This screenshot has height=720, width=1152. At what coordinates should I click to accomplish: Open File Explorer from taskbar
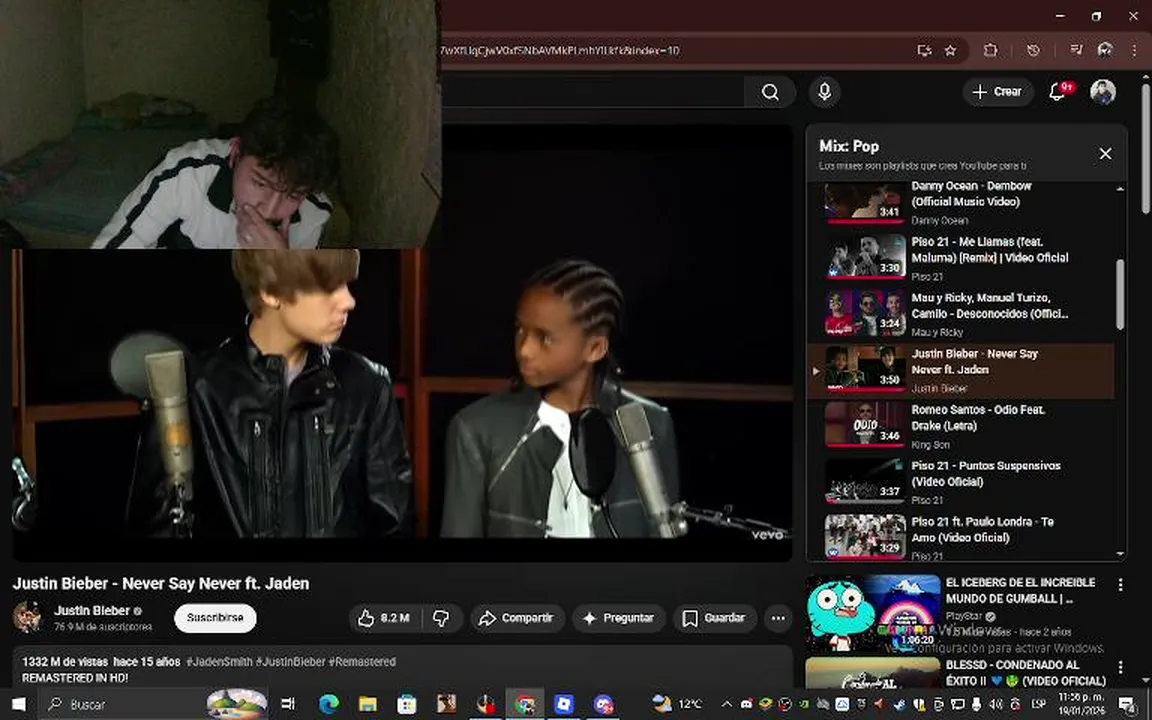click(x=367, y=704)
